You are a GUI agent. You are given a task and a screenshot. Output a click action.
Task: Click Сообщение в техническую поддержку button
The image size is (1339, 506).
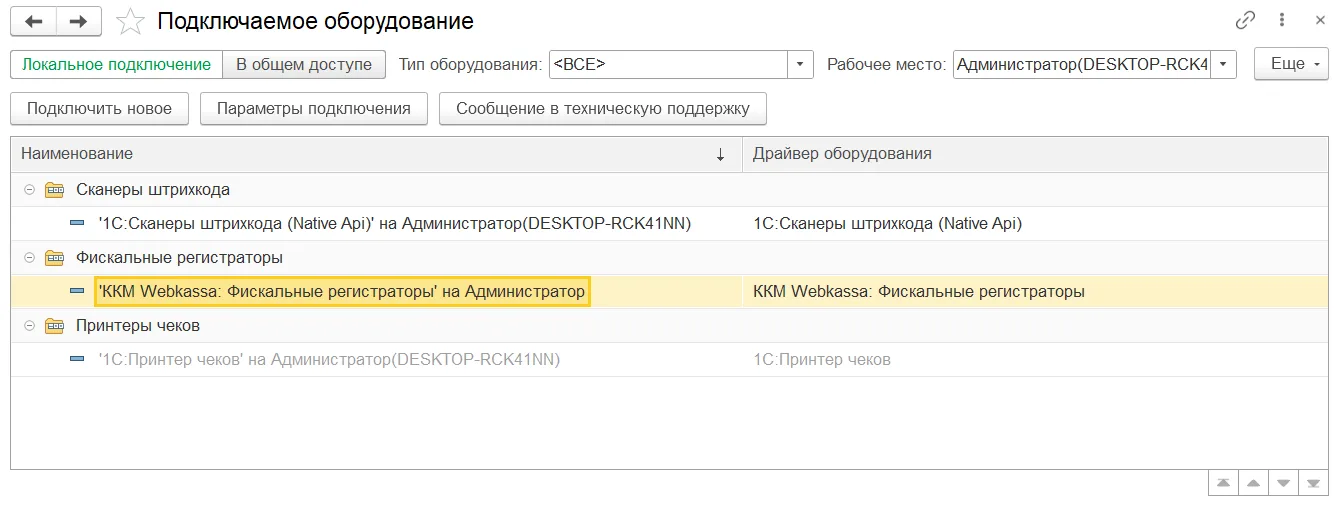(603, 109)
